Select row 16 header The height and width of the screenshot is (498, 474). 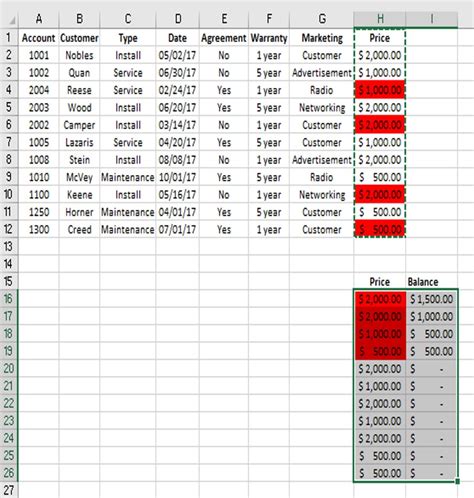pos(9,299)
